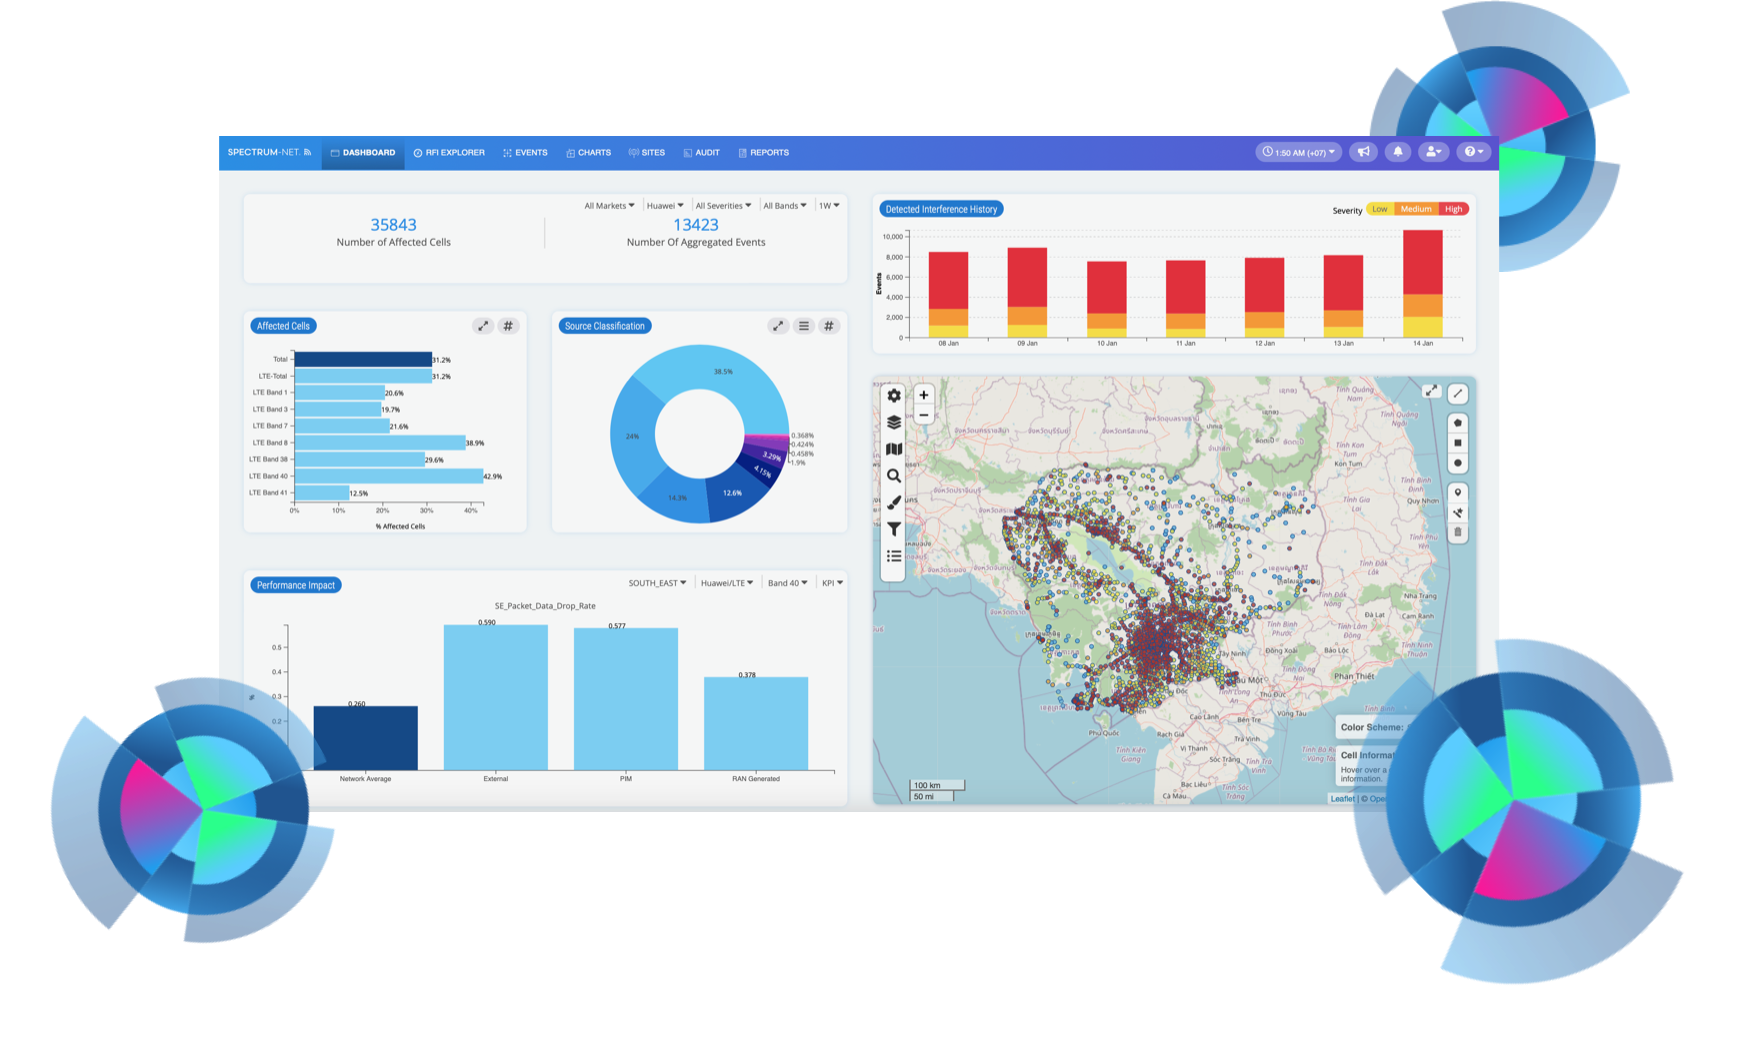Select the paintbrush color tool on map
The width and height of the screenshot is (1760, 1052).
click(894, 503)
